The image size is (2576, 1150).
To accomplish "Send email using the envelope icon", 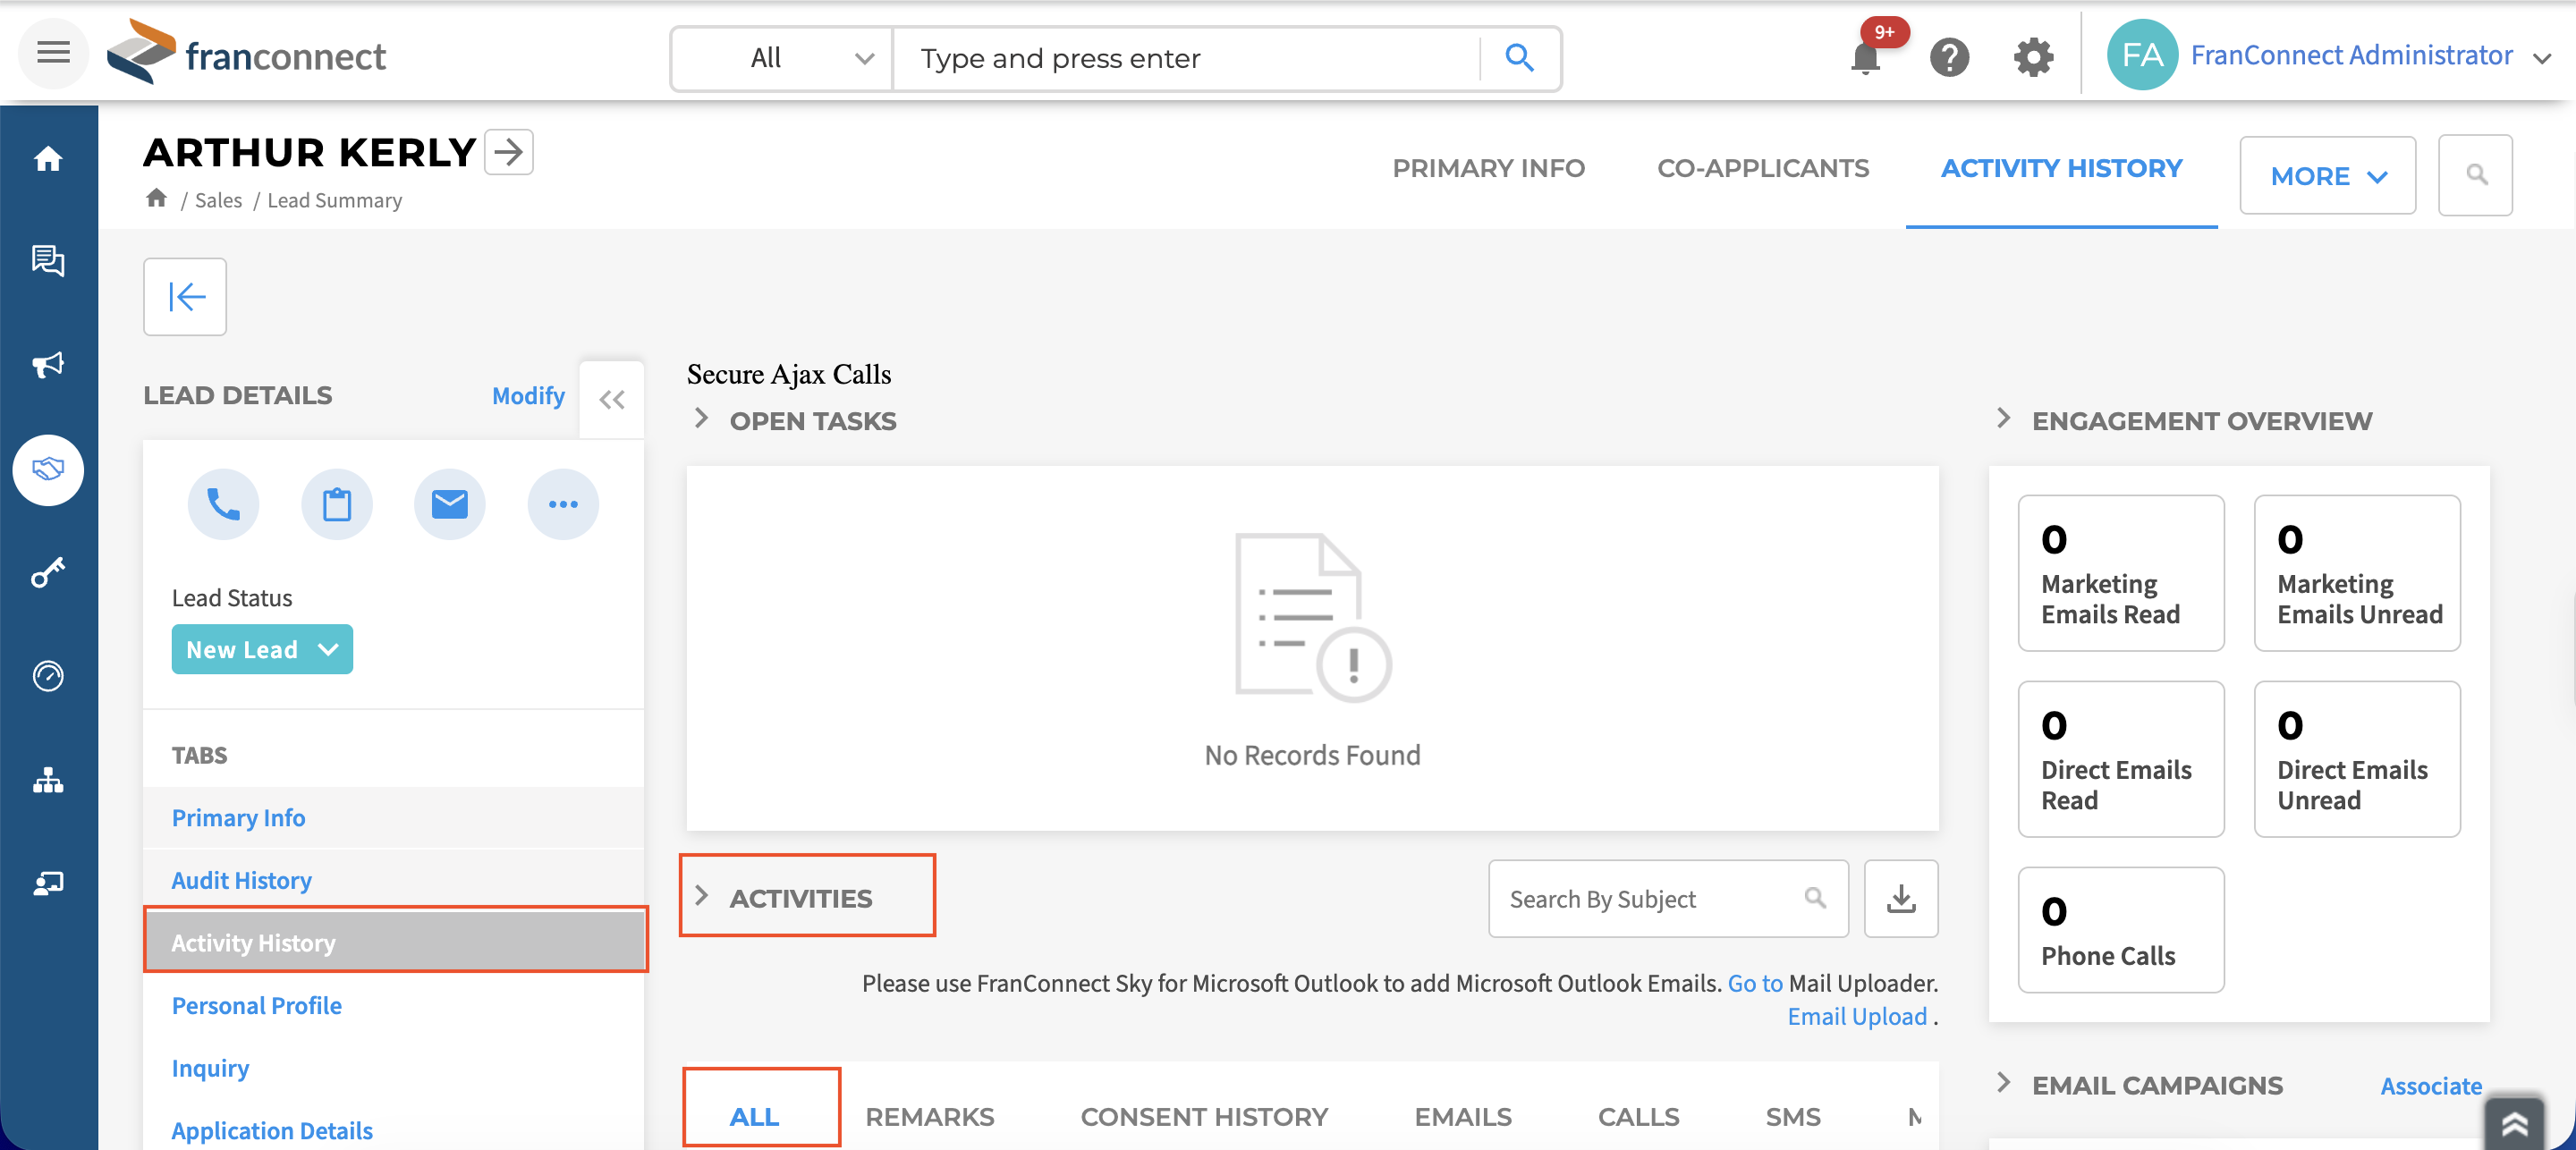I will (x=450, y=504).
